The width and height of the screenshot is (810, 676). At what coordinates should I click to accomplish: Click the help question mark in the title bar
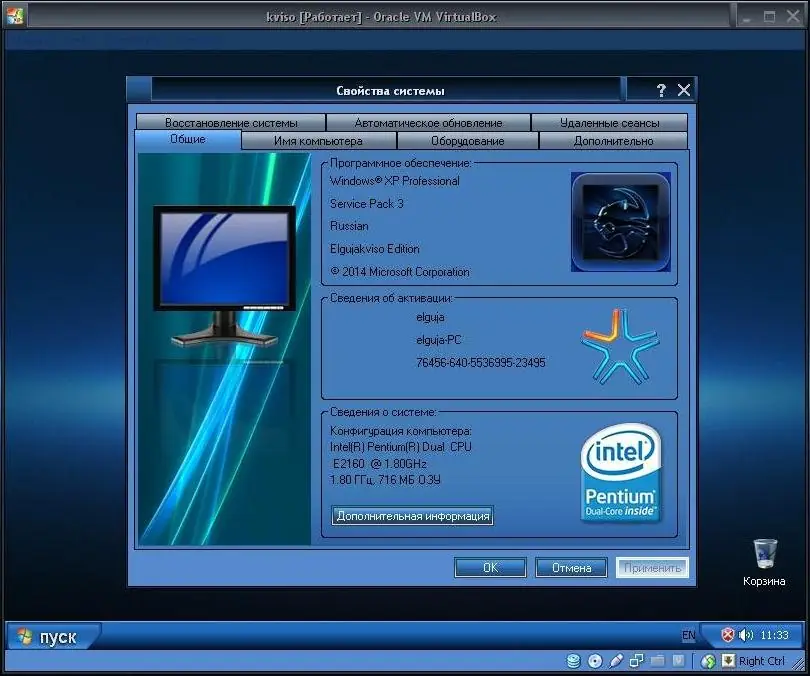[x=660, y=89]
